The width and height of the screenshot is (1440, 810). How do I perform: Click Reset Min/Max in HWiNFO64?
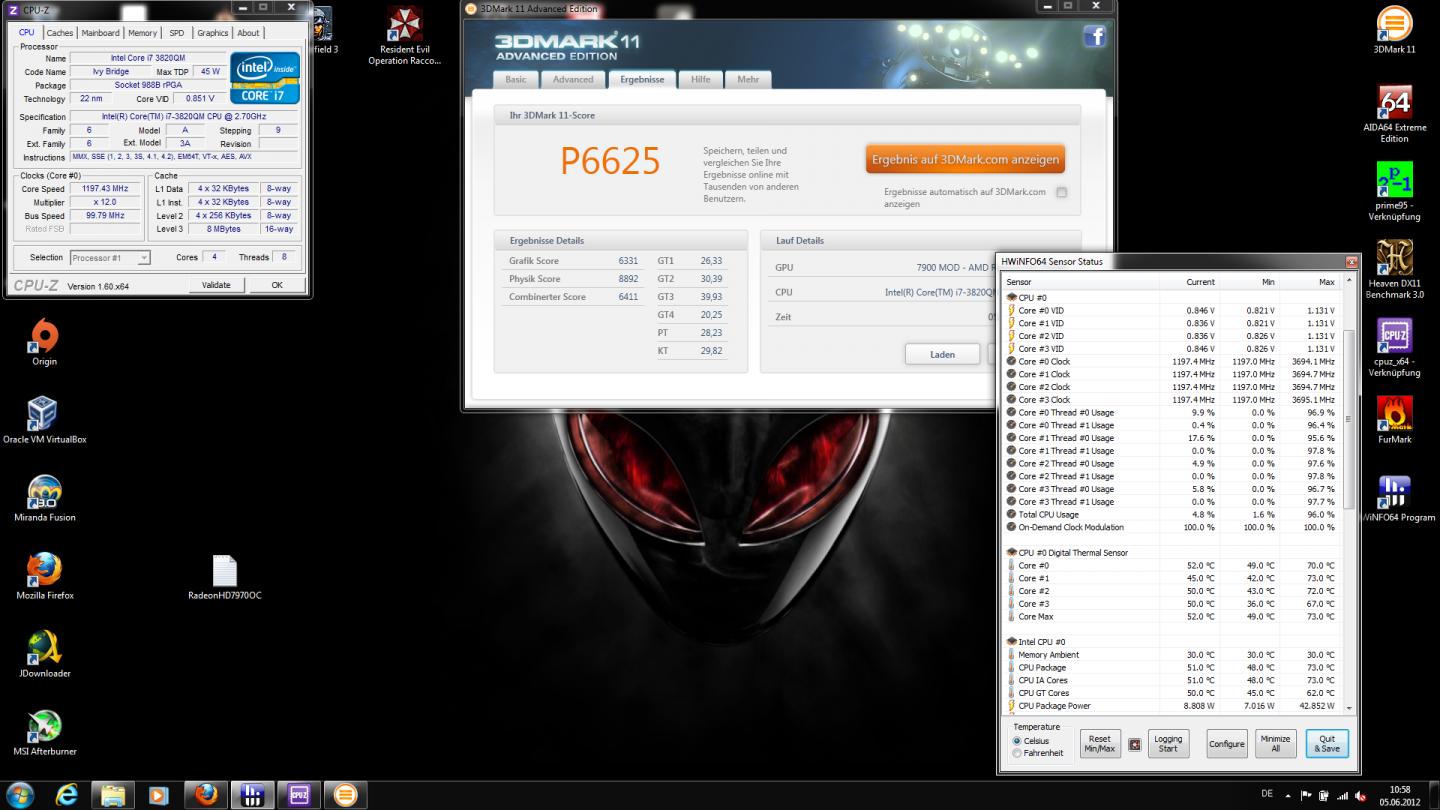click(x=1100, y=744)
